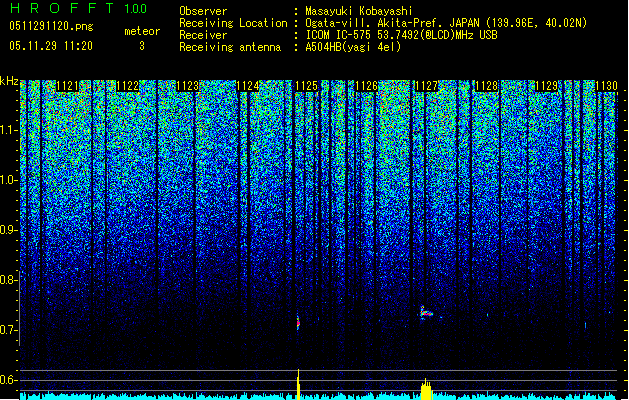The width and height of the screenshot is (629, 400).
Task: Click the 0.7 kHz frequency label
Action: point(9,330)
